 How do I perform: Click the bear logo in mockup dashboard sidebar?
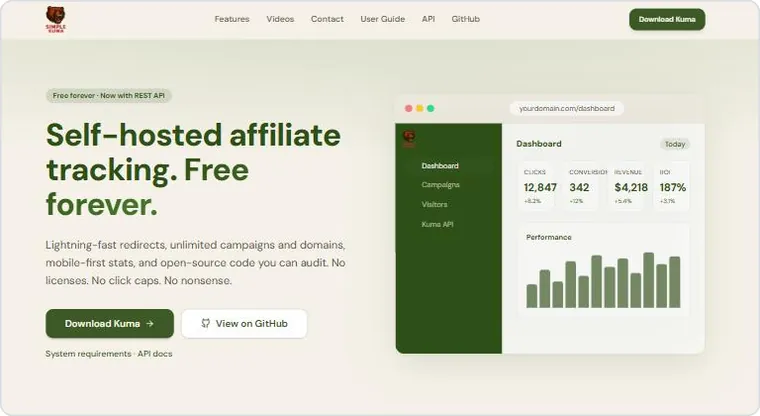point(409,139)
